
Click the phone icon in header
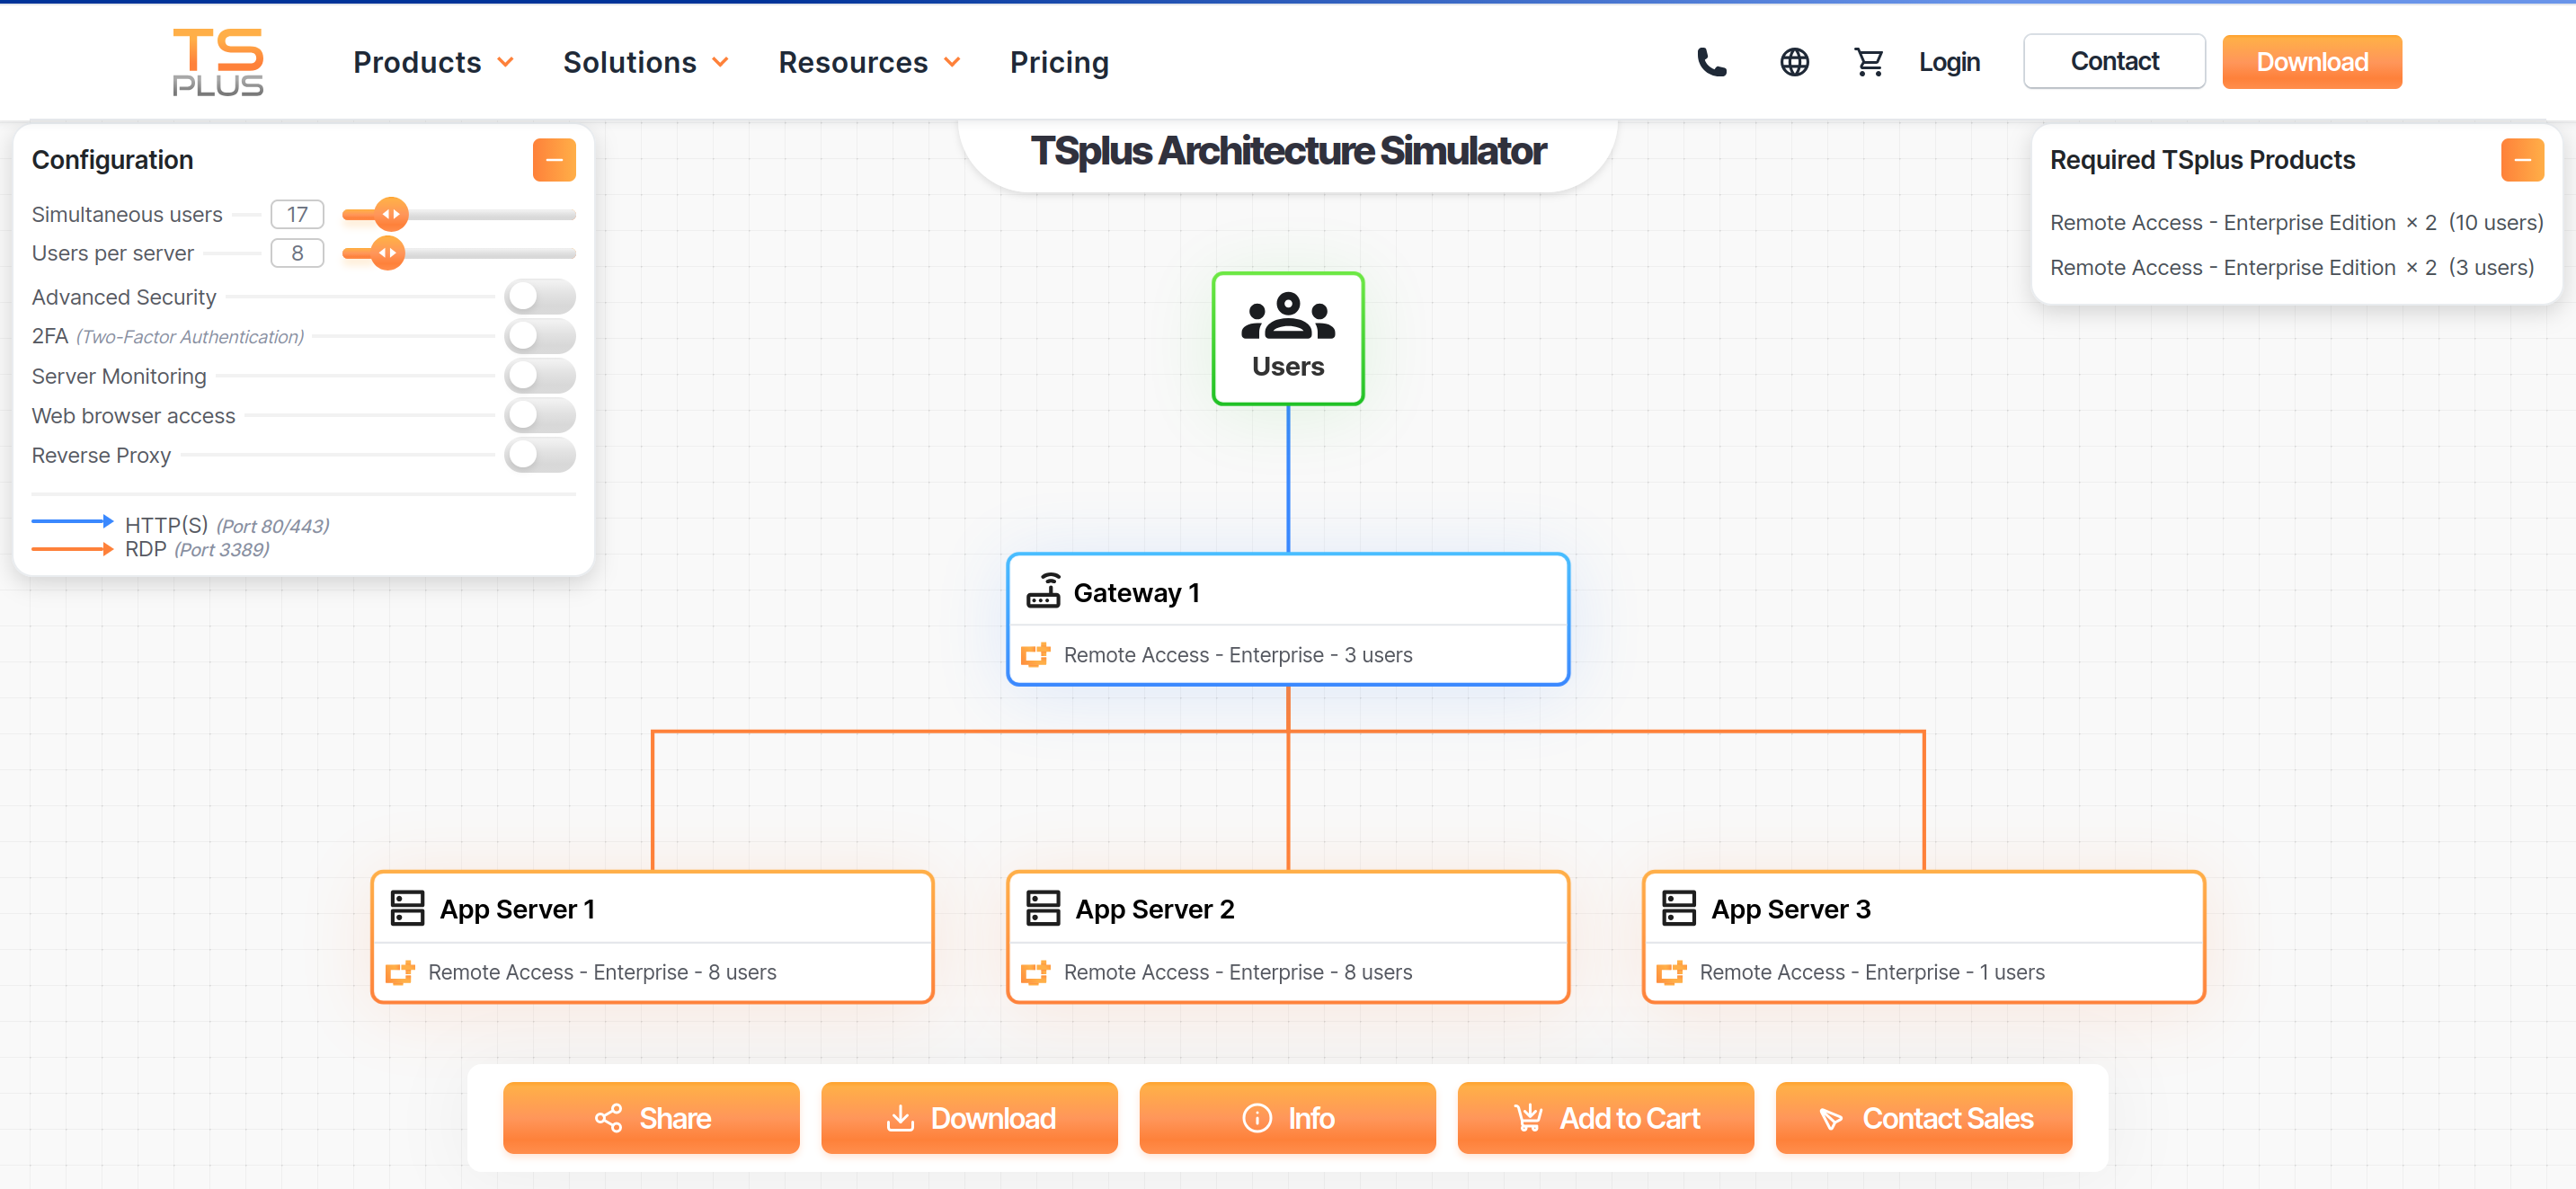[x=1711, y=62]
